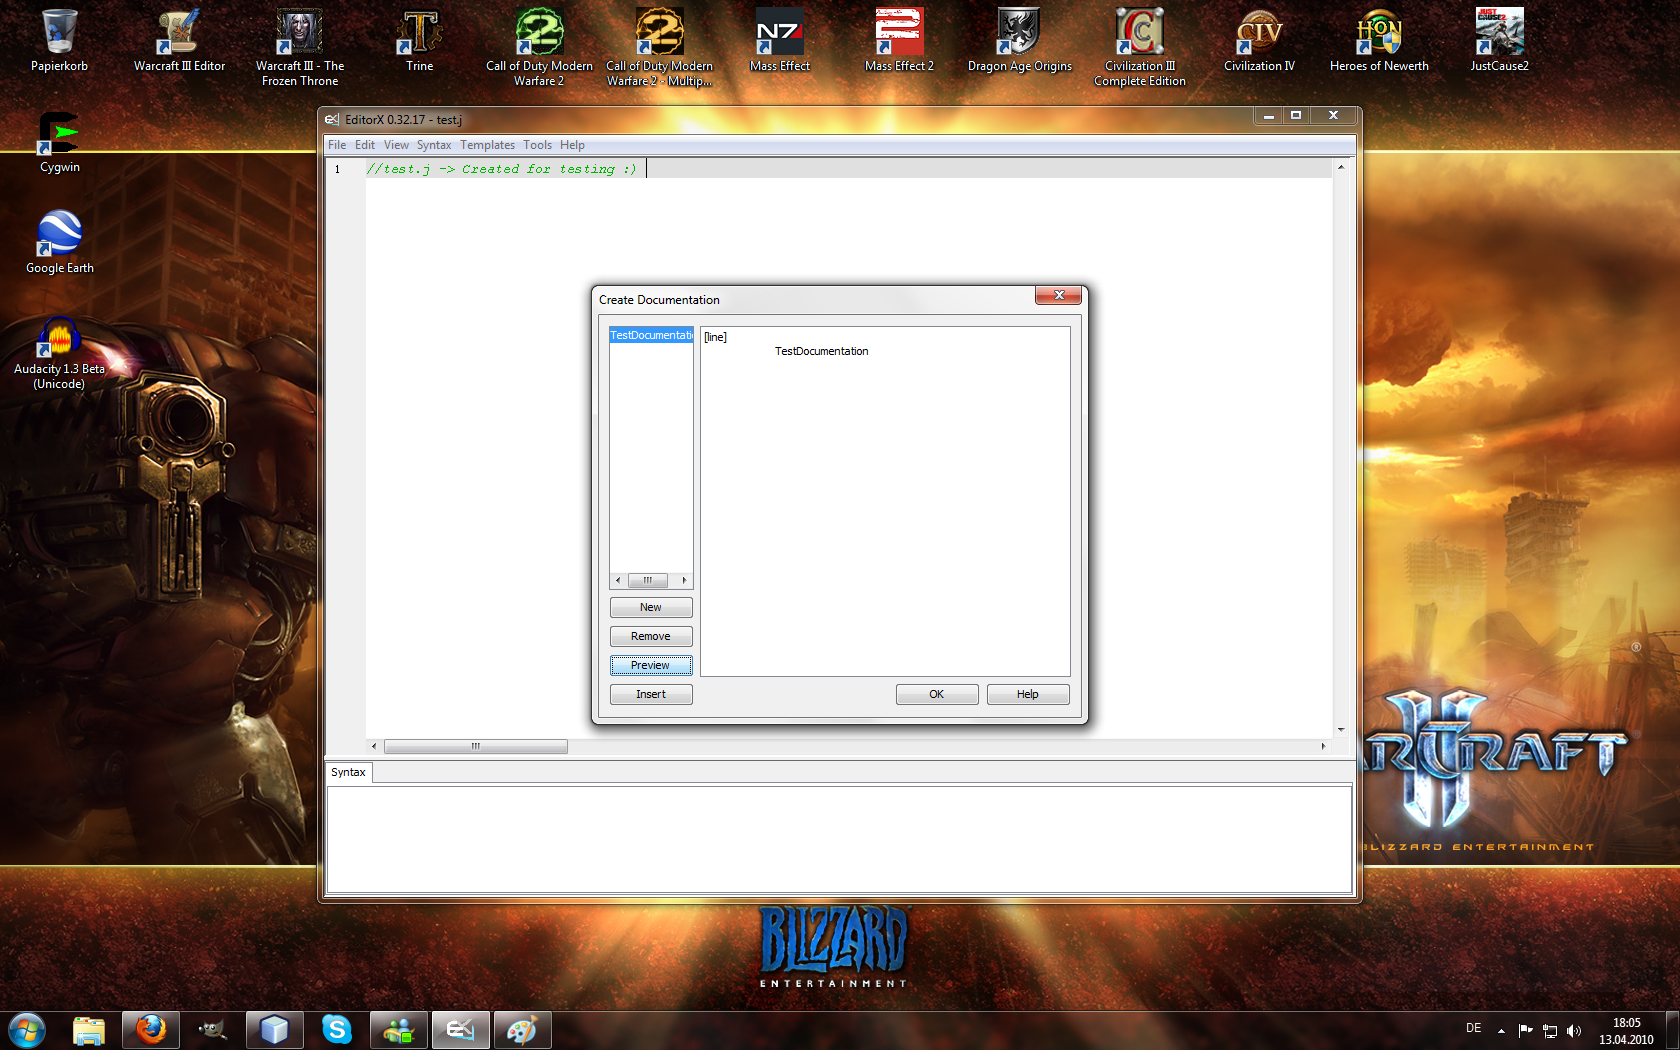Image resolution: width=1680 pixels, height=1050 pixels.
Task: Open the Cygwin desktop shortcut
Action: click(59, 142)
